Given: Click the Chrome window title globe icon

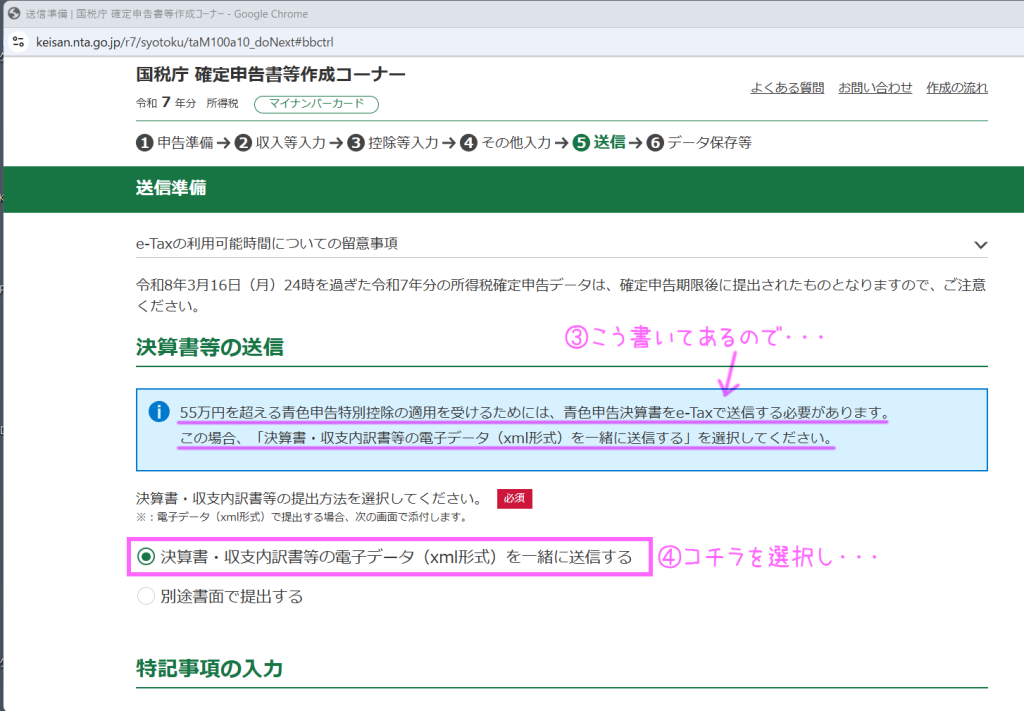Looking at the screenshot, I should tap(13, 14).
